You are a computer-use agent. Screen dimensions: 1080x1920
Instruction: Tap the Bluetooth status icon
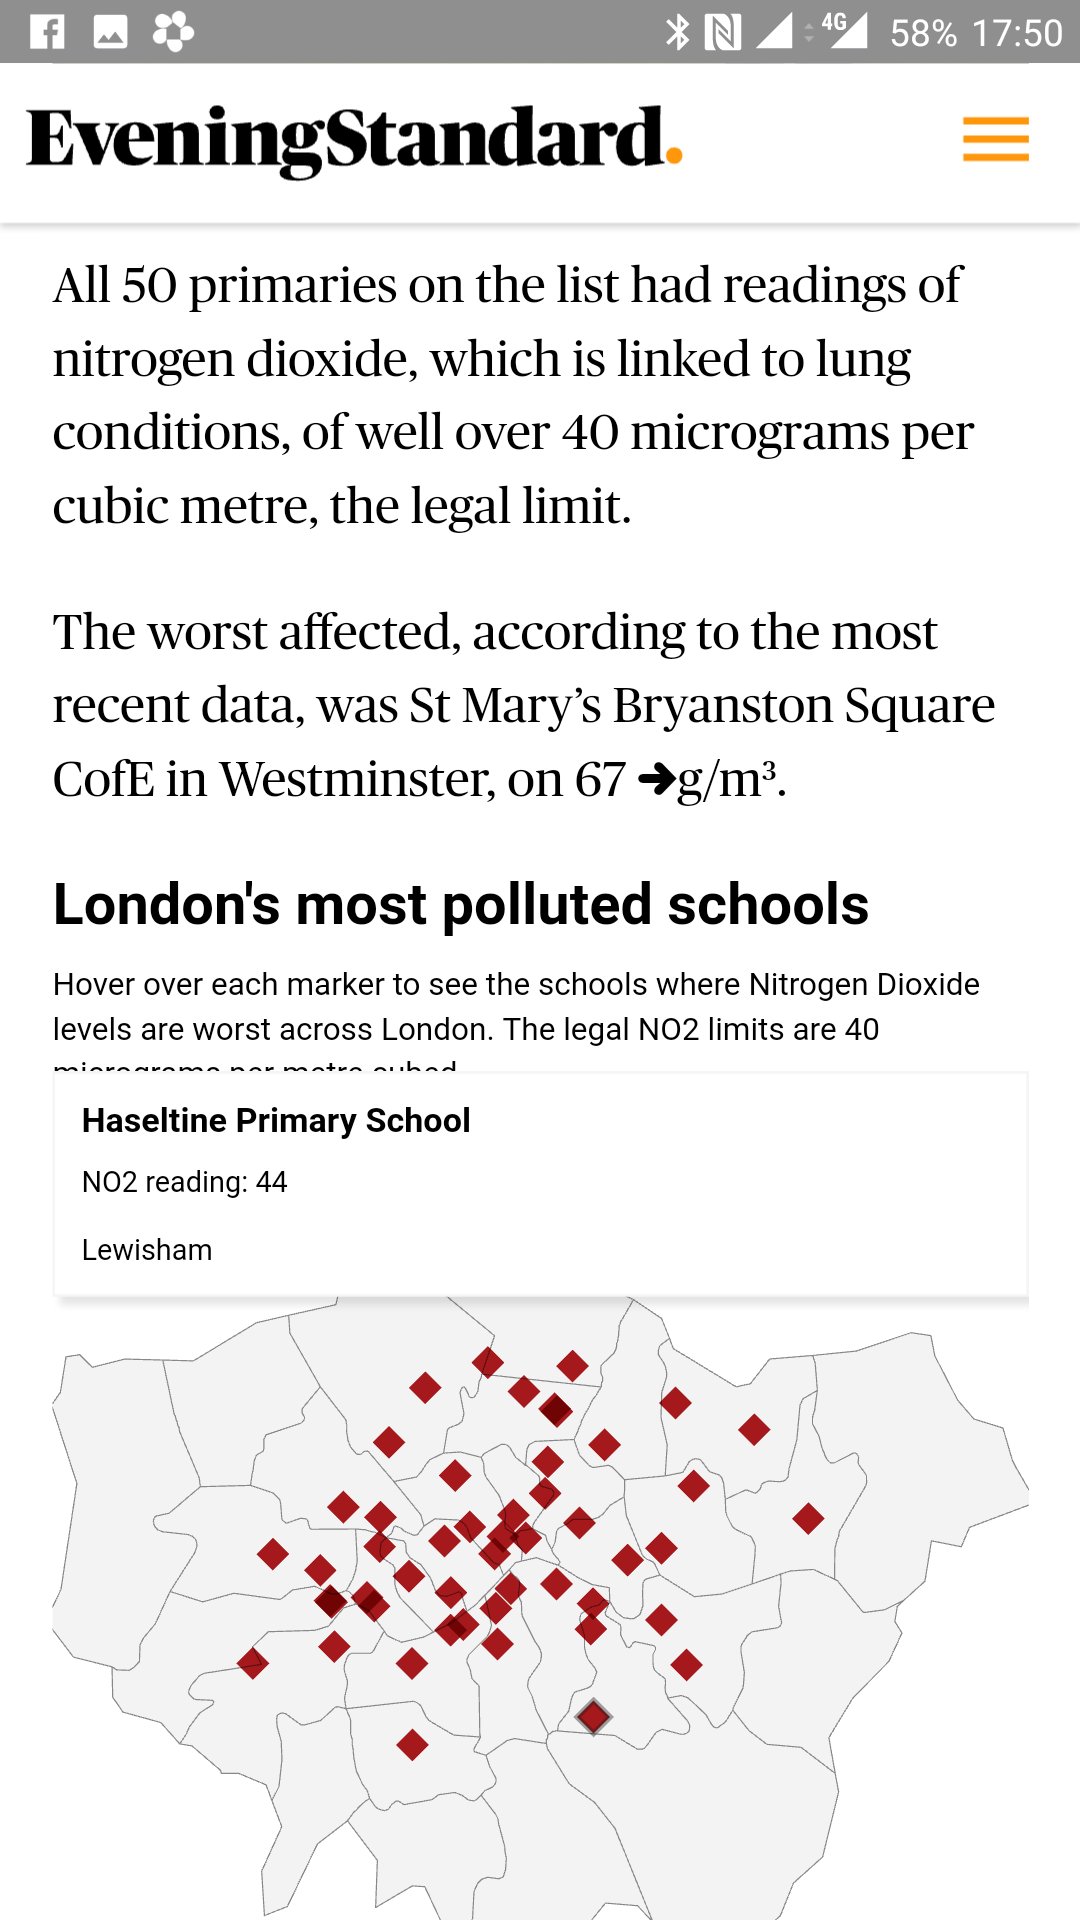[x=677, y=32]
